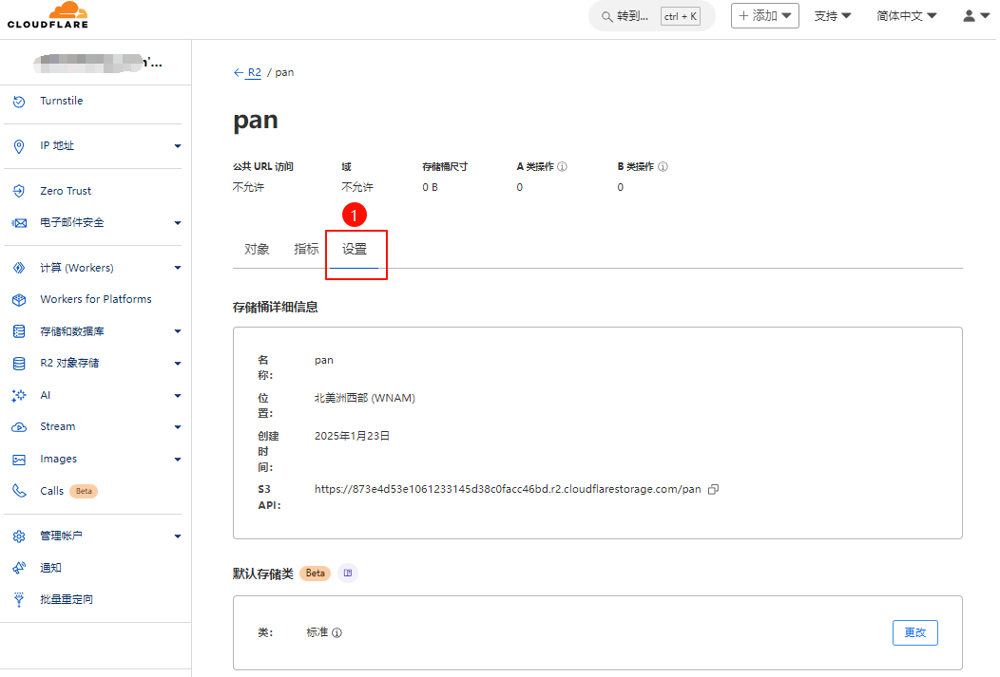Copy the S3 API URL
This screenshot has height=677, width=1000.
(x=713, y=490)
